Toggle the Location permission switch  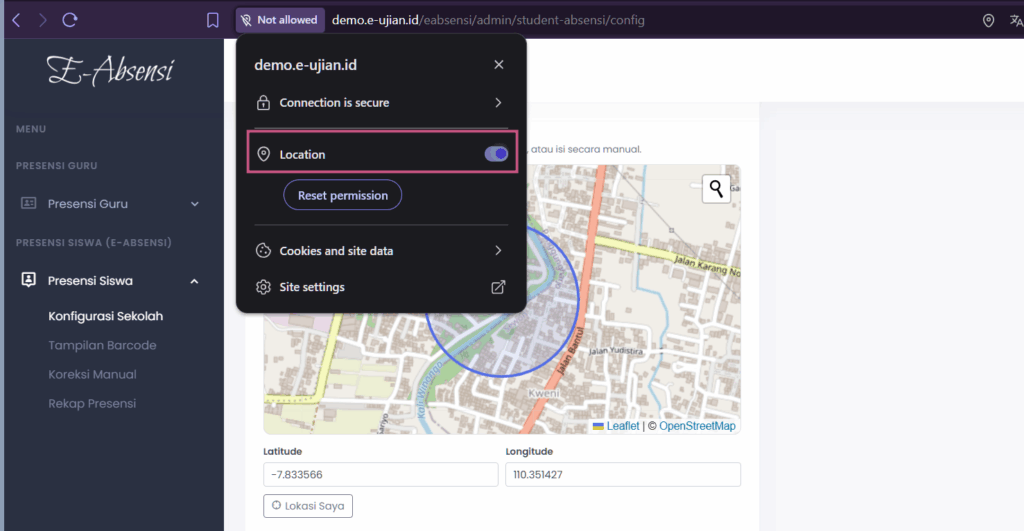[496, 153]
